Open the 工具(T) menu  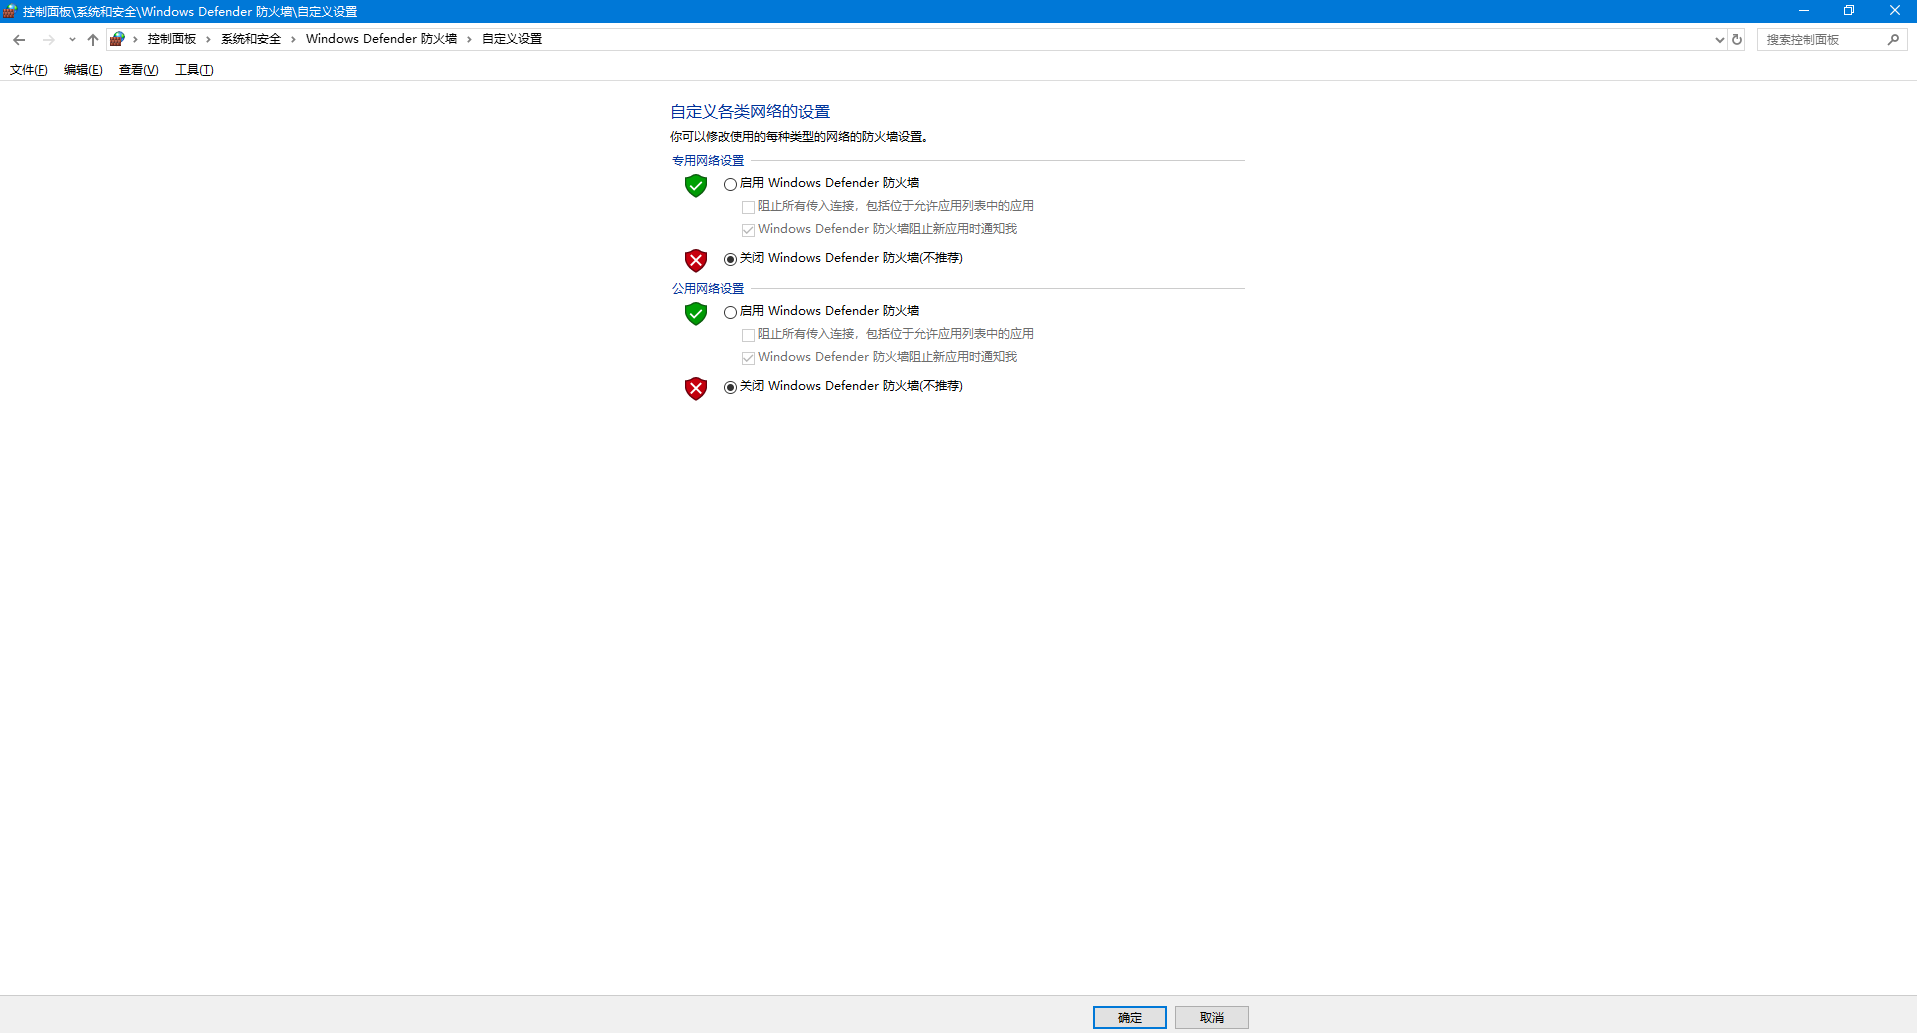point(194,70)
